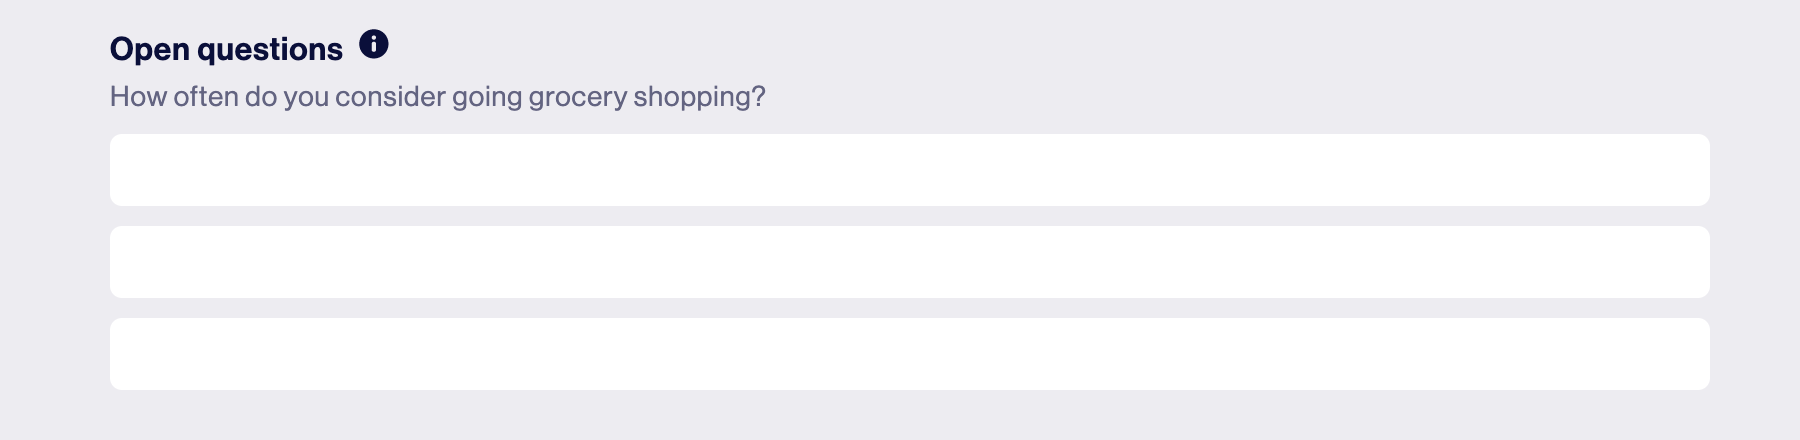
Task: Click the grocery shopping question text
Action: [x=437, y=97]
